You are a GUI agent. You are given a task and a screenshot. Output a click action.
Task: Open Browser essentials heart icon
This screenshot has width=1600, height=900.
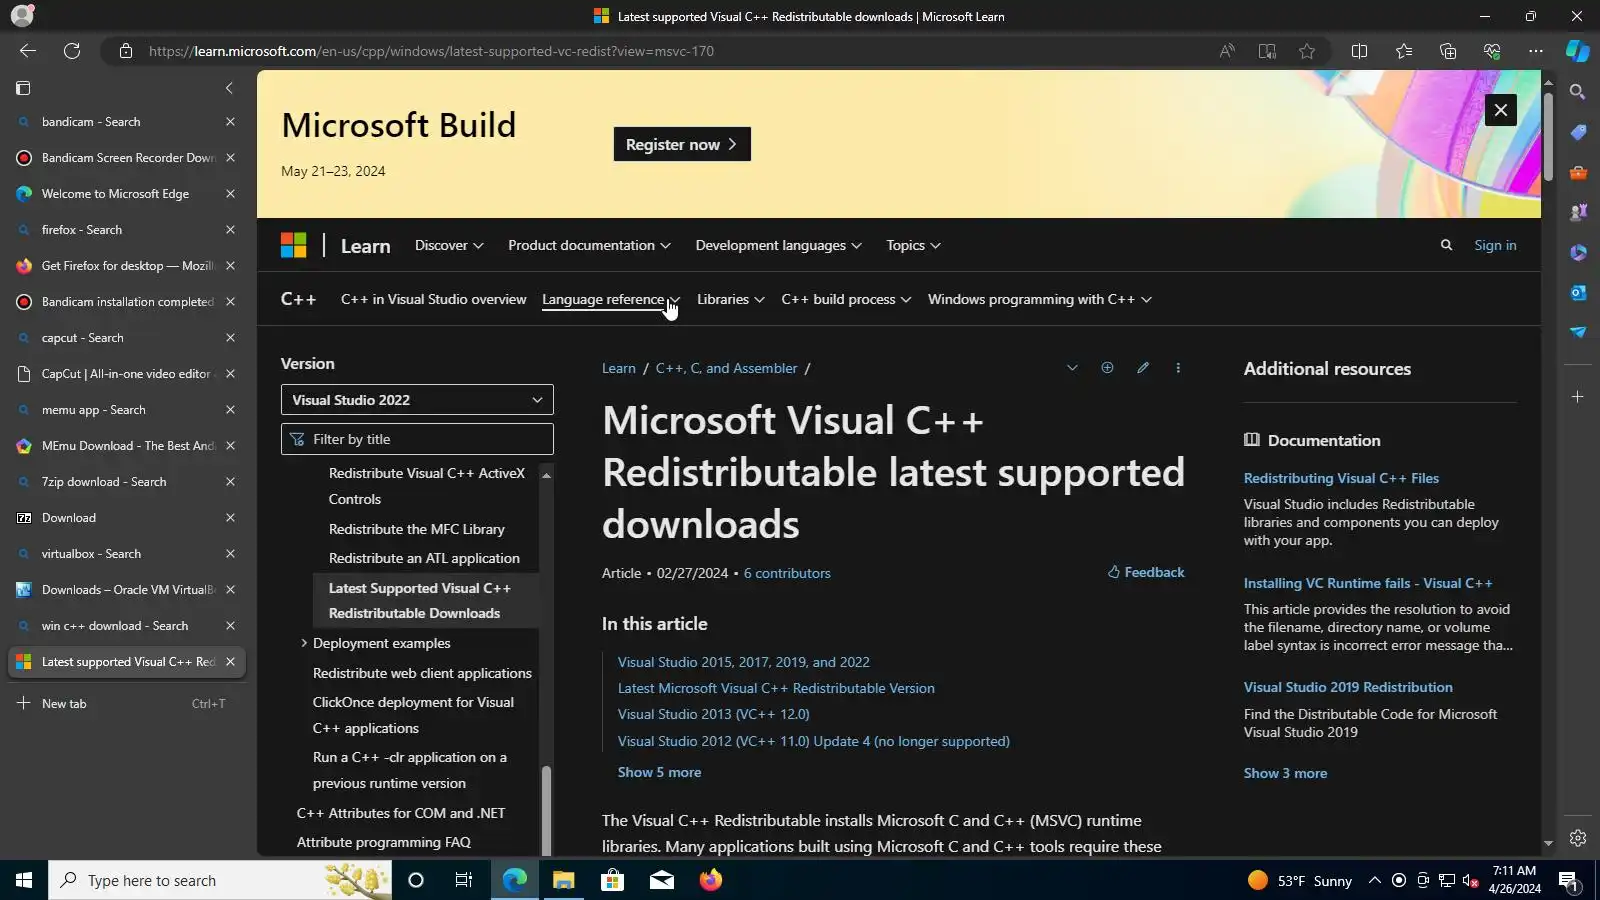click(x=1492, y=51)
